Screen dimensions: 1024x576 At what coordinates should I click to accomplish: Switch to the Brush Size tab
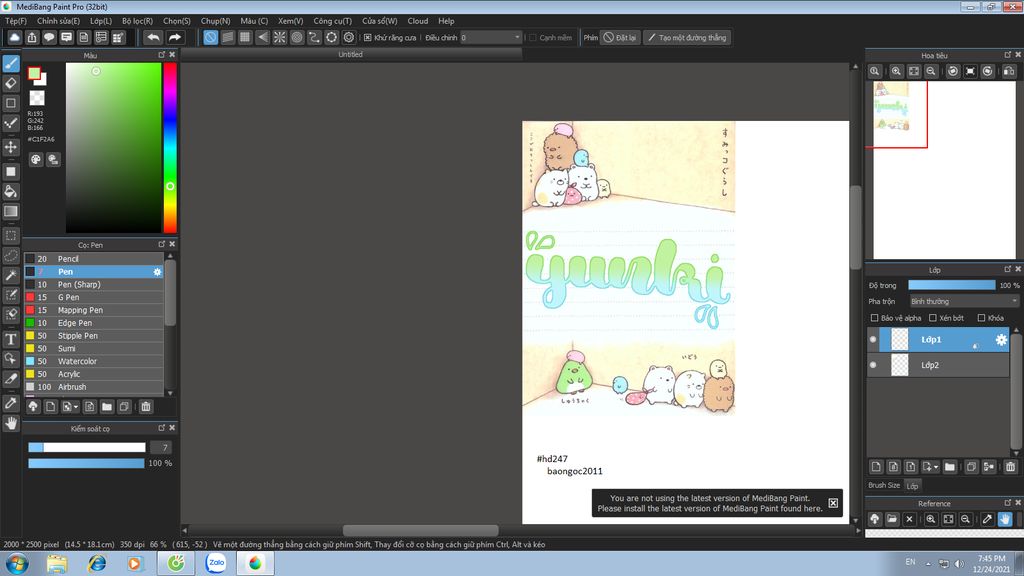[884, 485]
